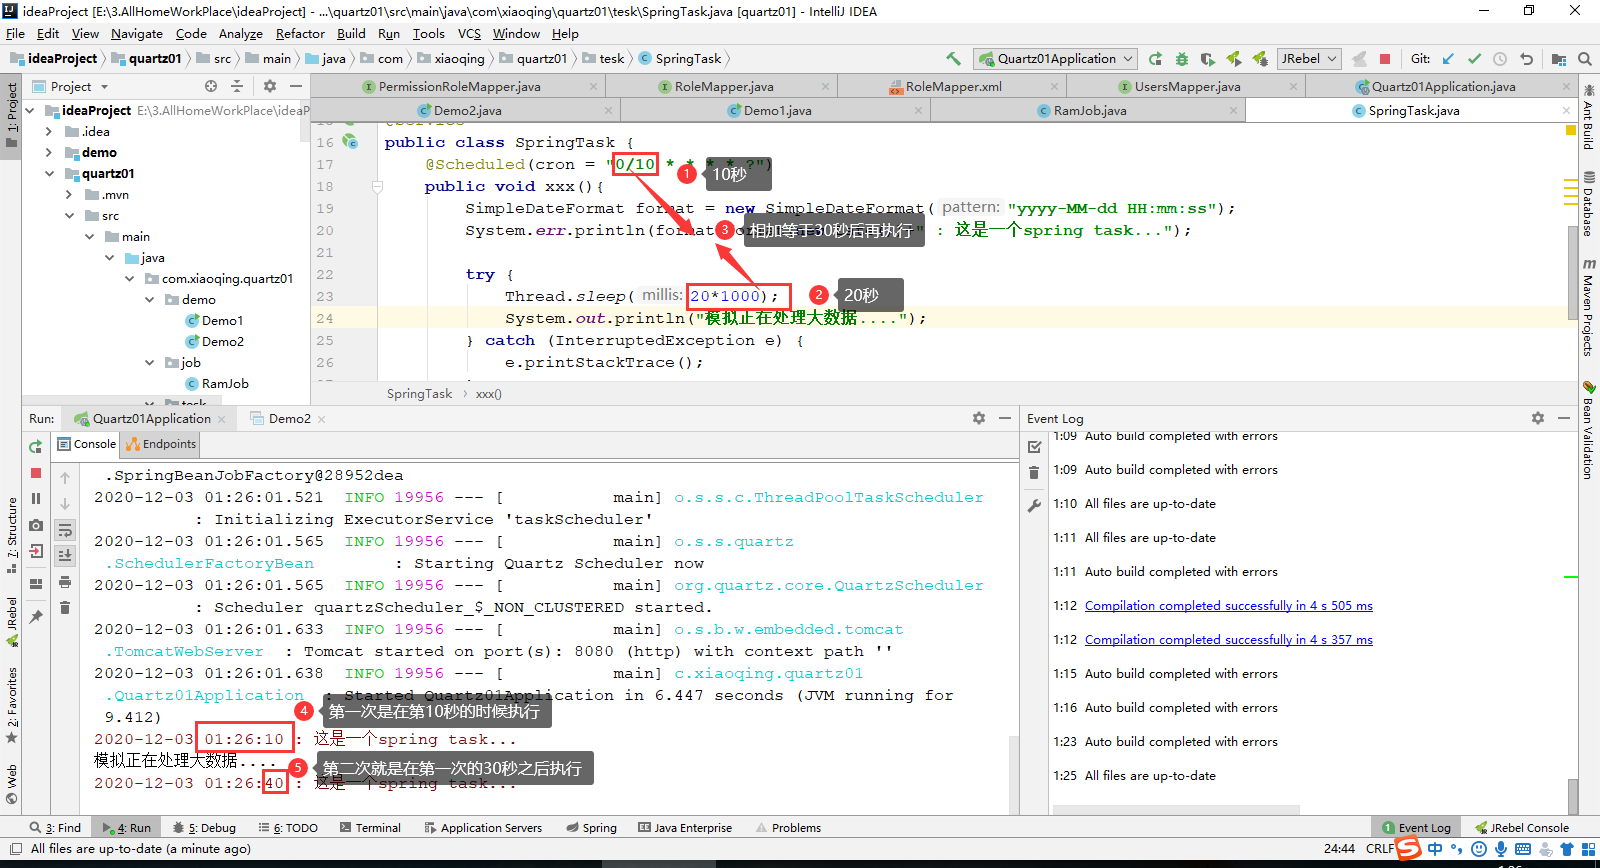This screenshot has width=1600, height=868.
Task: Collapse the com.xiaoqing.quartz01 package
Action: click(x=129, y=278)
